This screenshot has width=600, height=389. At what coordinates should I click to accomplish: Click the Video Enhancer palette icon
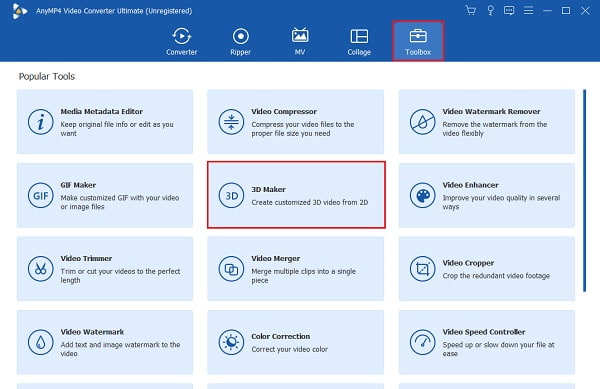point(422,195)
